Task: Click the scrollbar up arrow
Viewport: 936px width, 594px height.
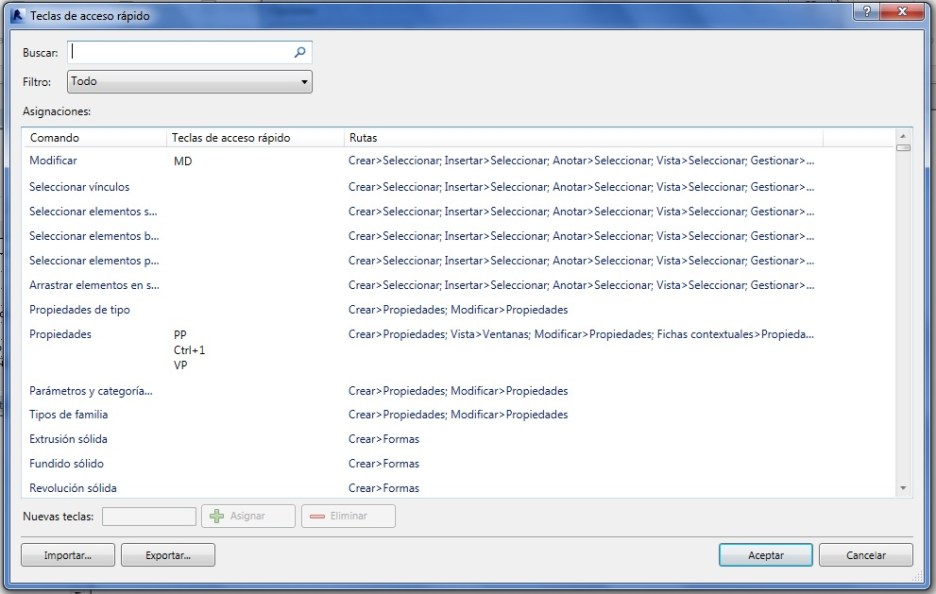Action: (x=903, y=136)
